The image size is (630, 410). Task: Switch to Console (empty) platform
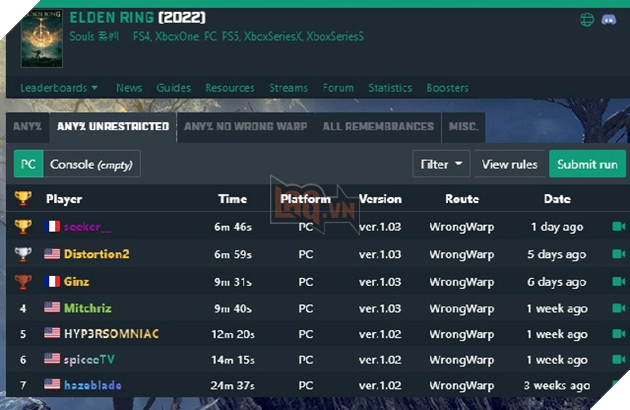click(x=91, y=164)
